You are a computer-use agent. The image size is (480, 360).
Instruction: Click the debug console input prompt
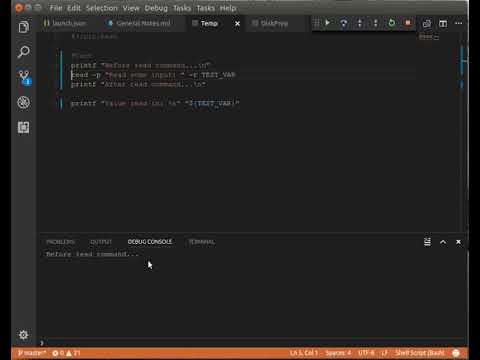tap(253, 342)
